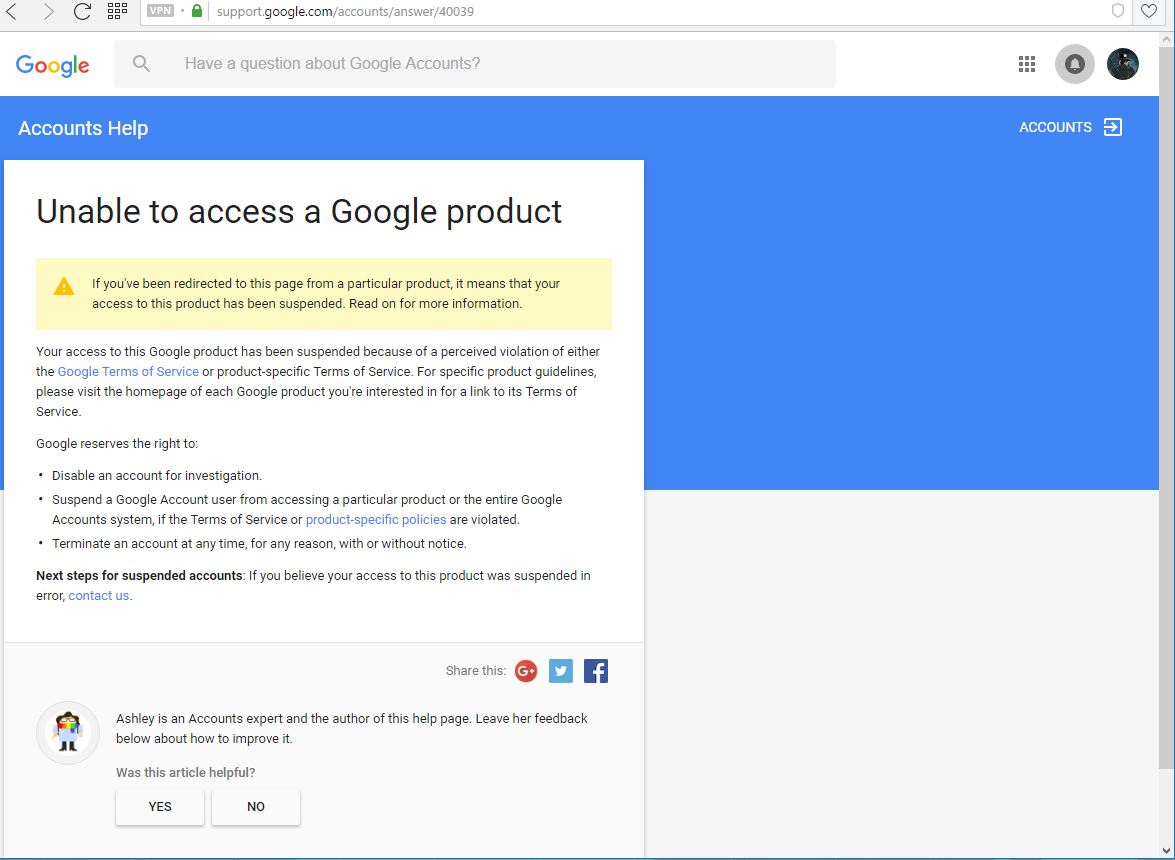Click the 'Unable to access a Google product' heading

pyautogui.click(x=299, y=211)
